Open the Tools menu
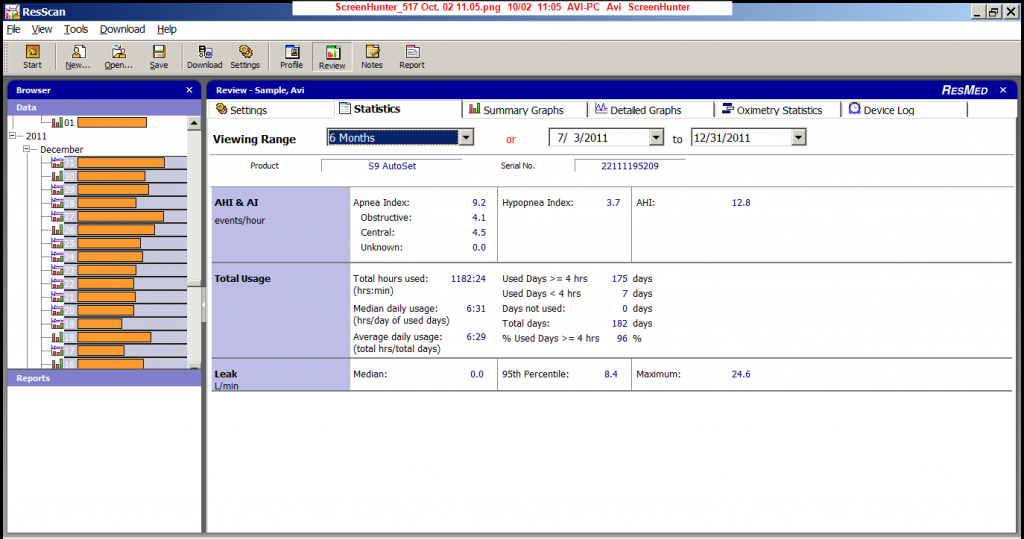This screenshot has height=539, width=1024. [76, 29]
